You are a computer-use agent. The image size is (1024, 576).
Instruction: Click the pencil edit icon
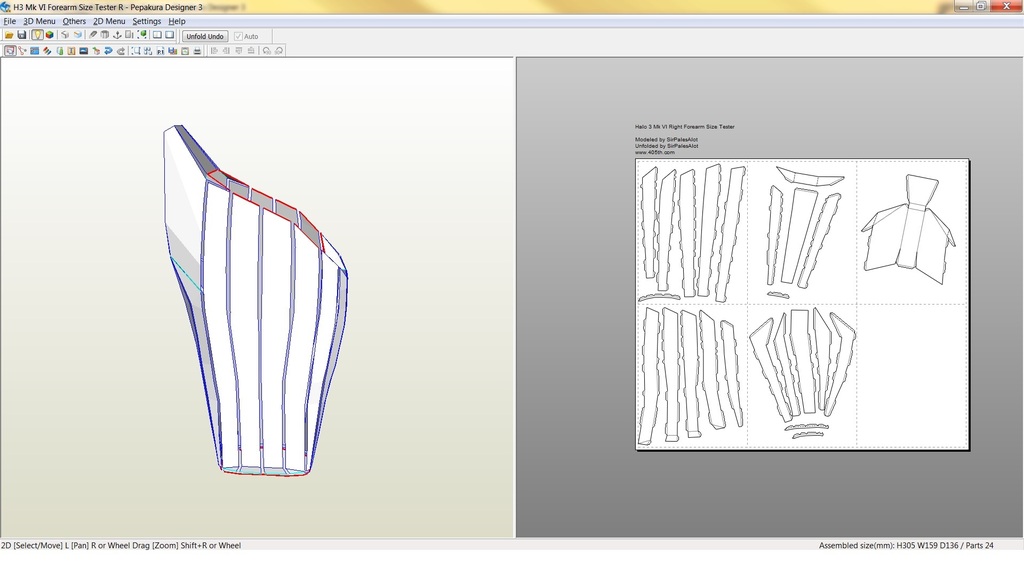click(93, 35)
